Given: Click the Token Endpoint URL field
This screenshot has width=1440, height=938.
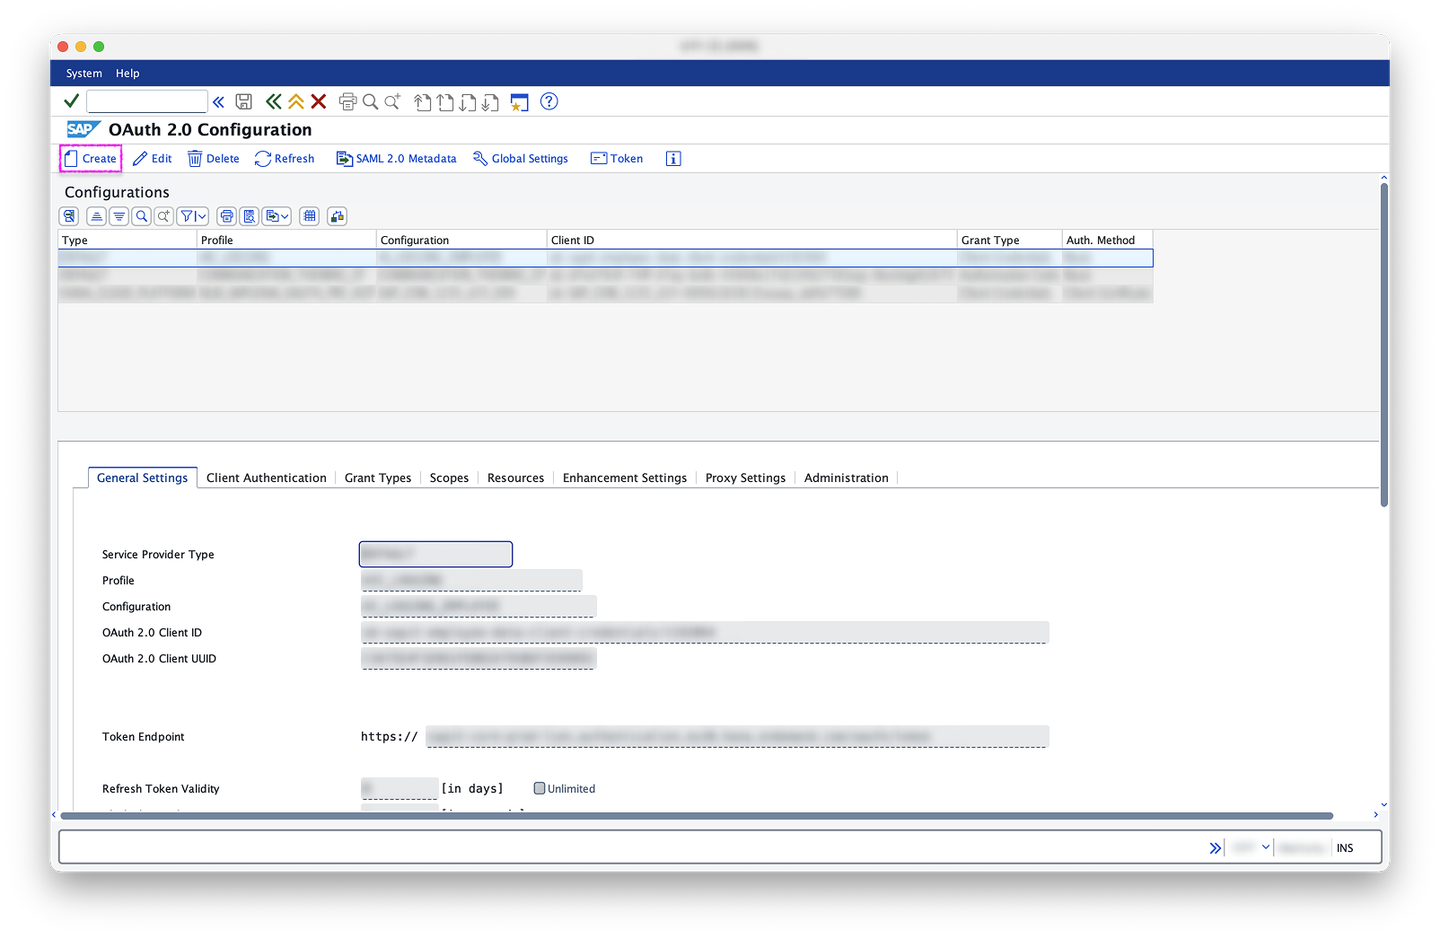Looking at the screenshot, I should tap(737, 736).
